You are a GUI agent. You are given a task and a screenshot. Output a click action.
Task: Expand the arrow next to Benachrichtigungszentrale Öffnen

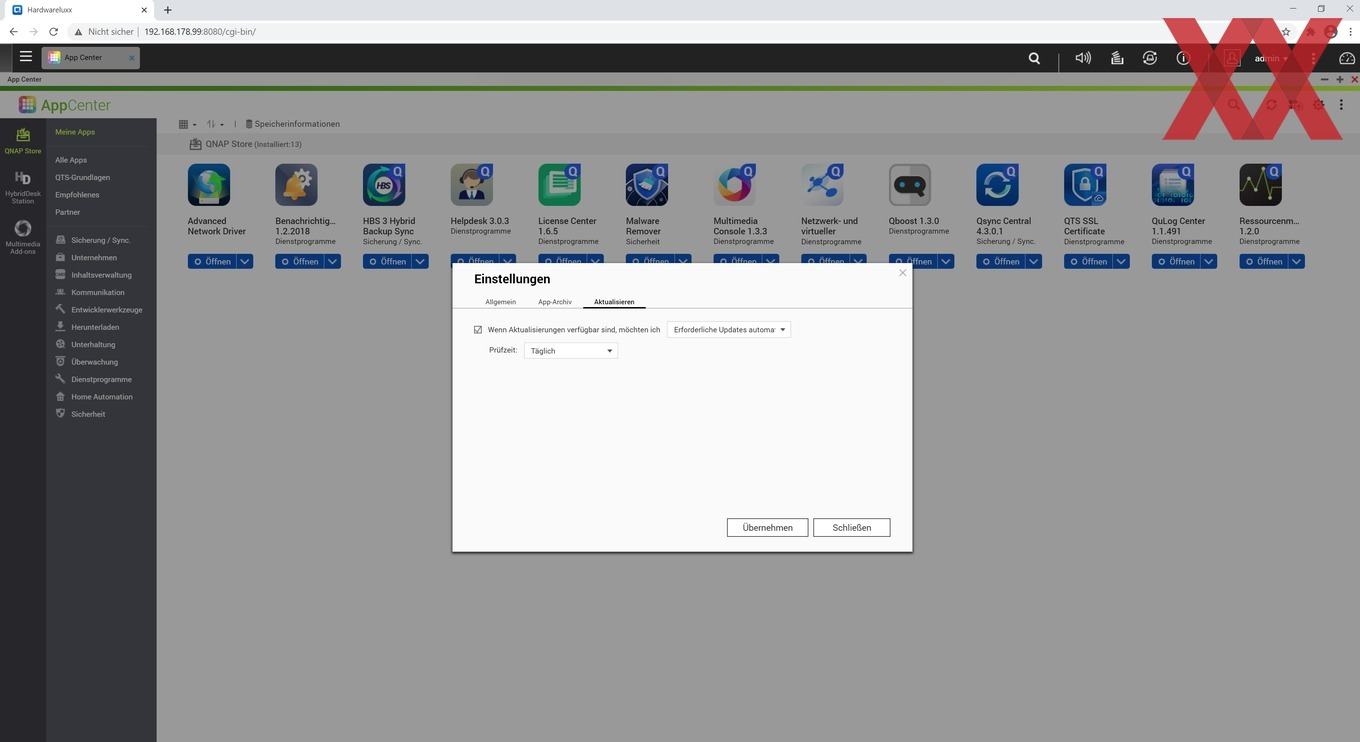pyautogui.click(x=333, y=261)
